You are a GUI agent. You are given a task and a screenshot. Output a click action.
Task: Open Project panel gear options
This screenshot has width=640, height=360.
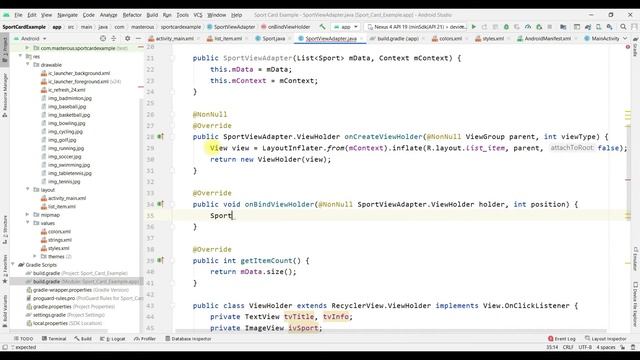pyautogui.click(x=127, y=38)
